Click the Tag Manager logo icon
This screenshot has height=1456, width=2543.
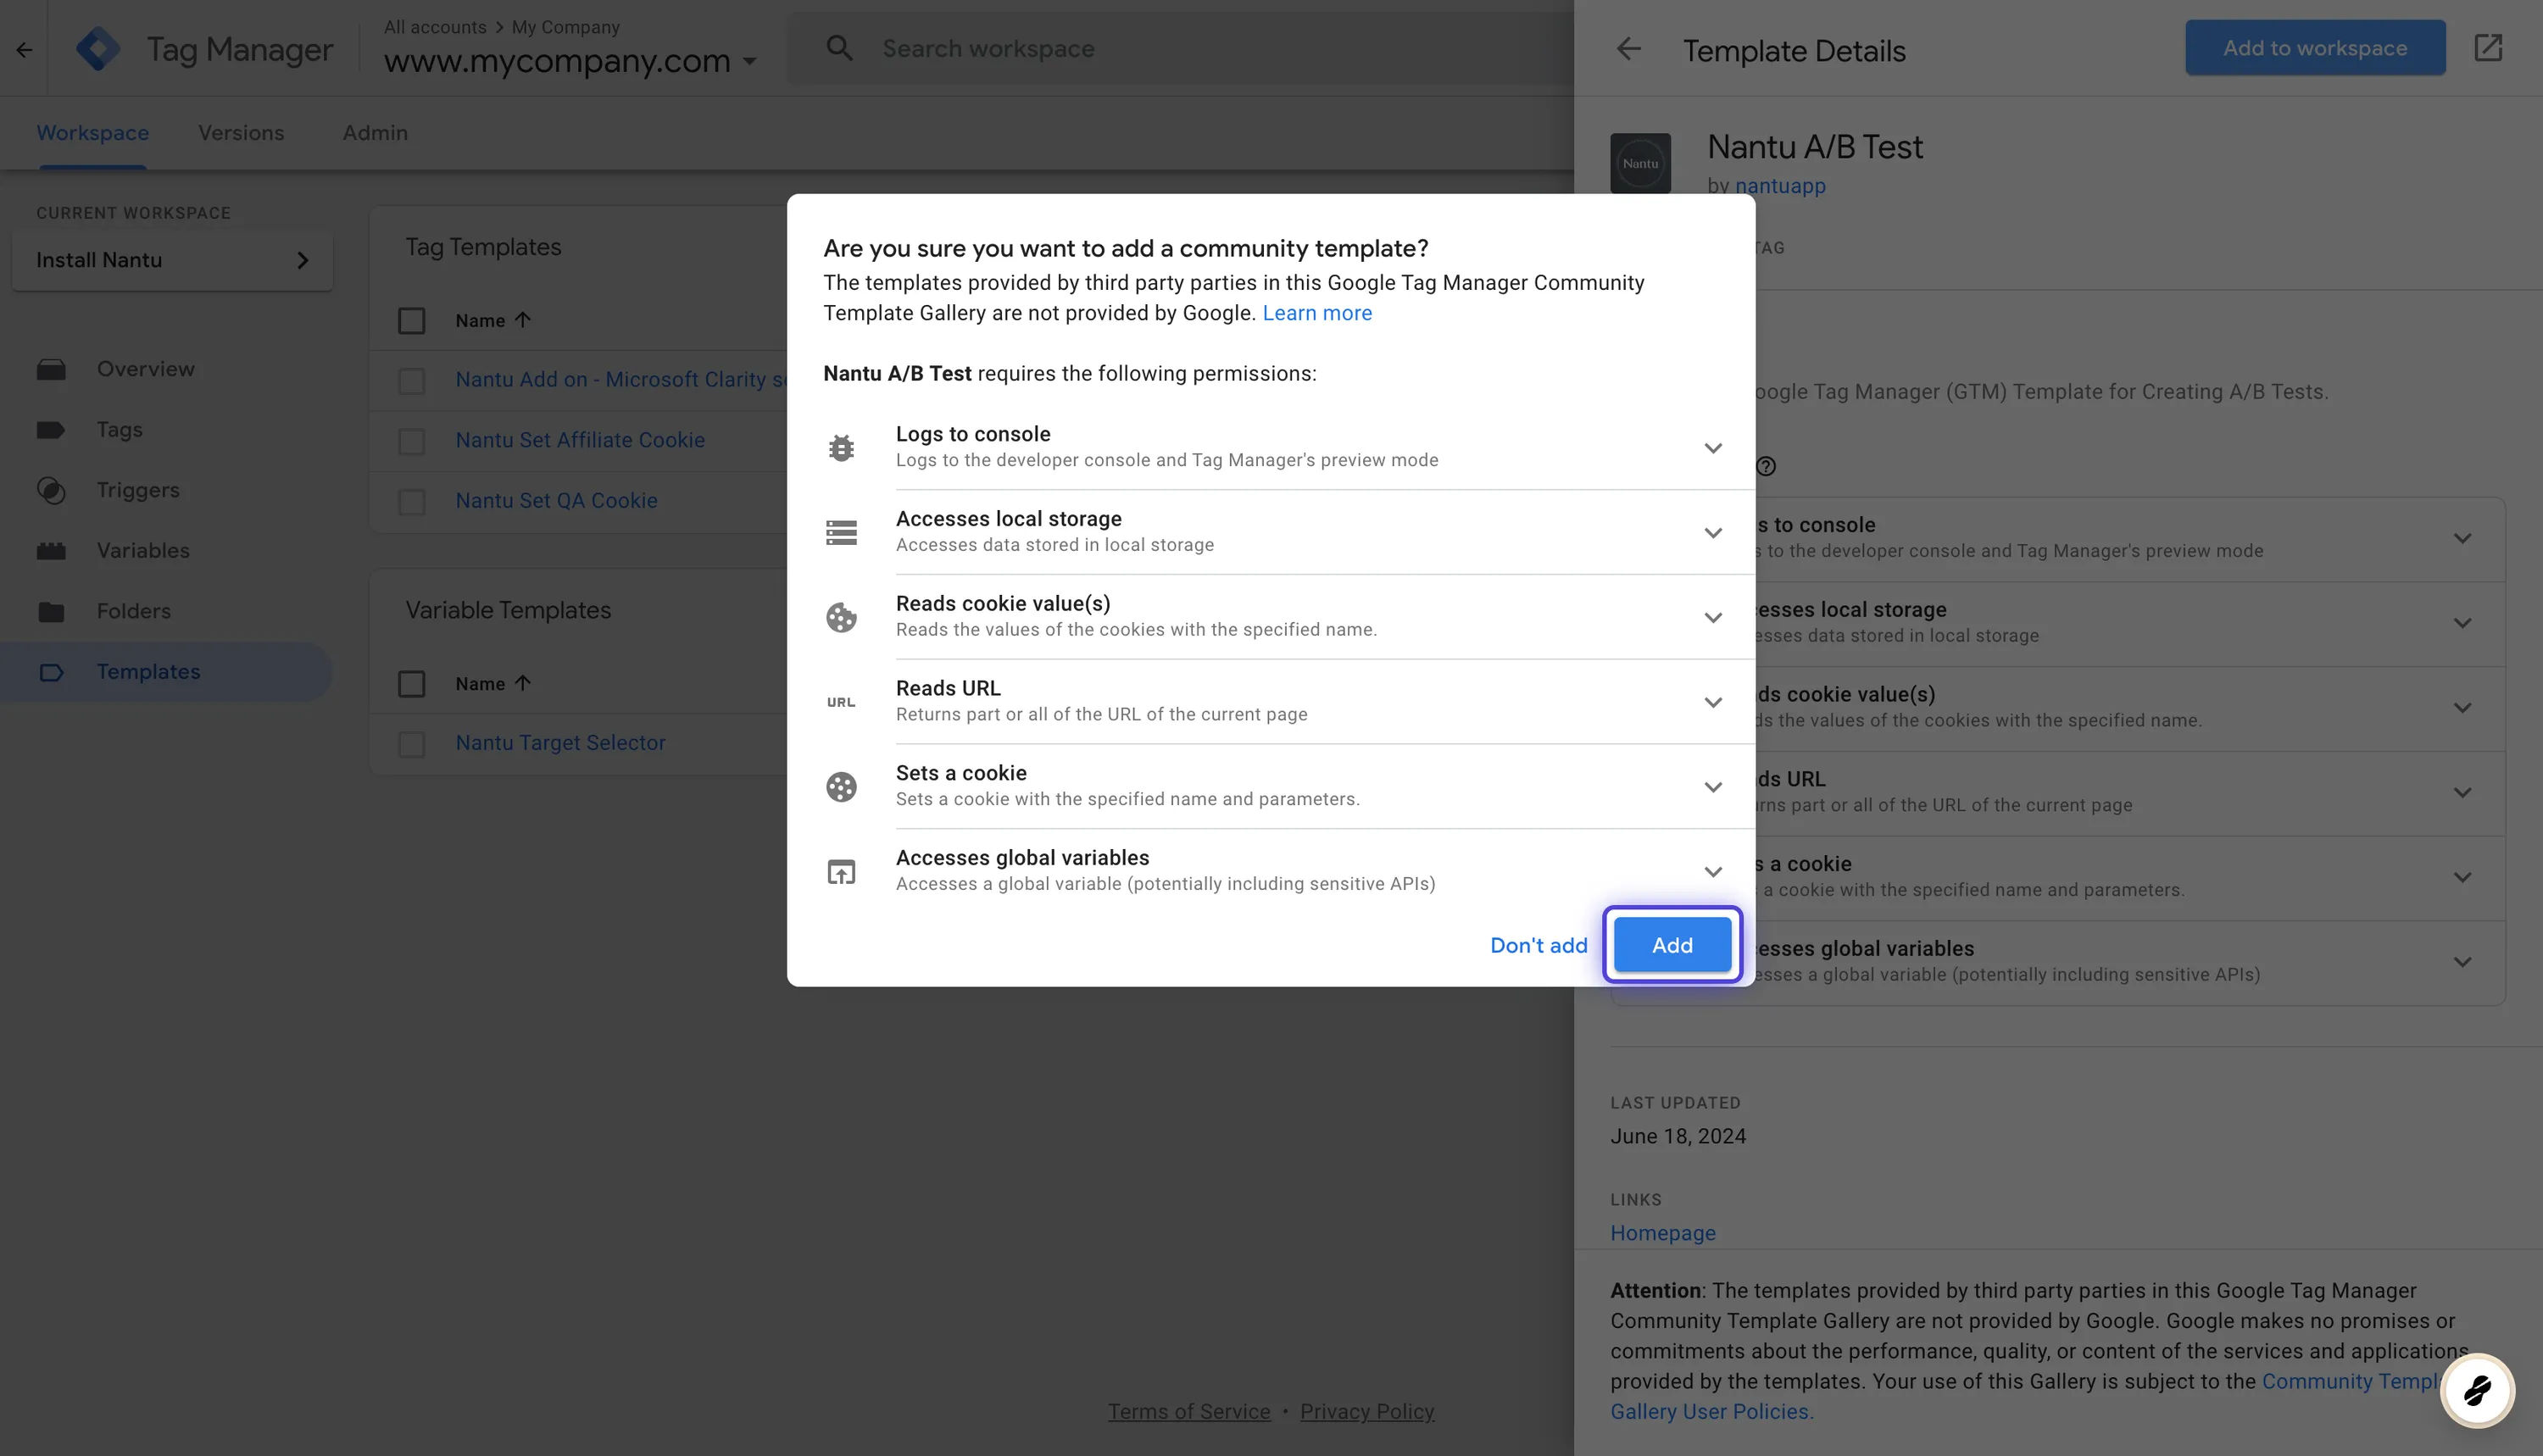pos(98,48)
